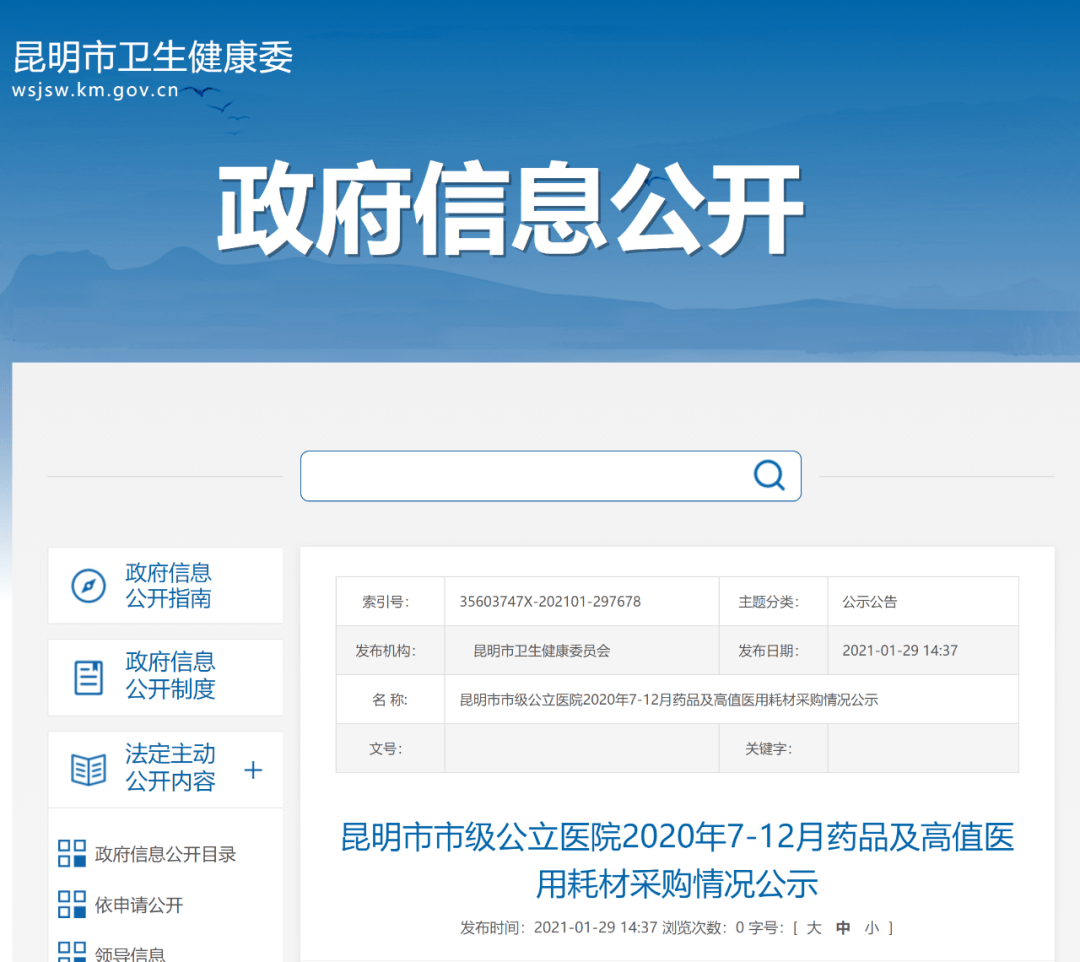The image size is (1080, 962).
Task: Click the 主题分类 label cell
Action: coord(773,601)
